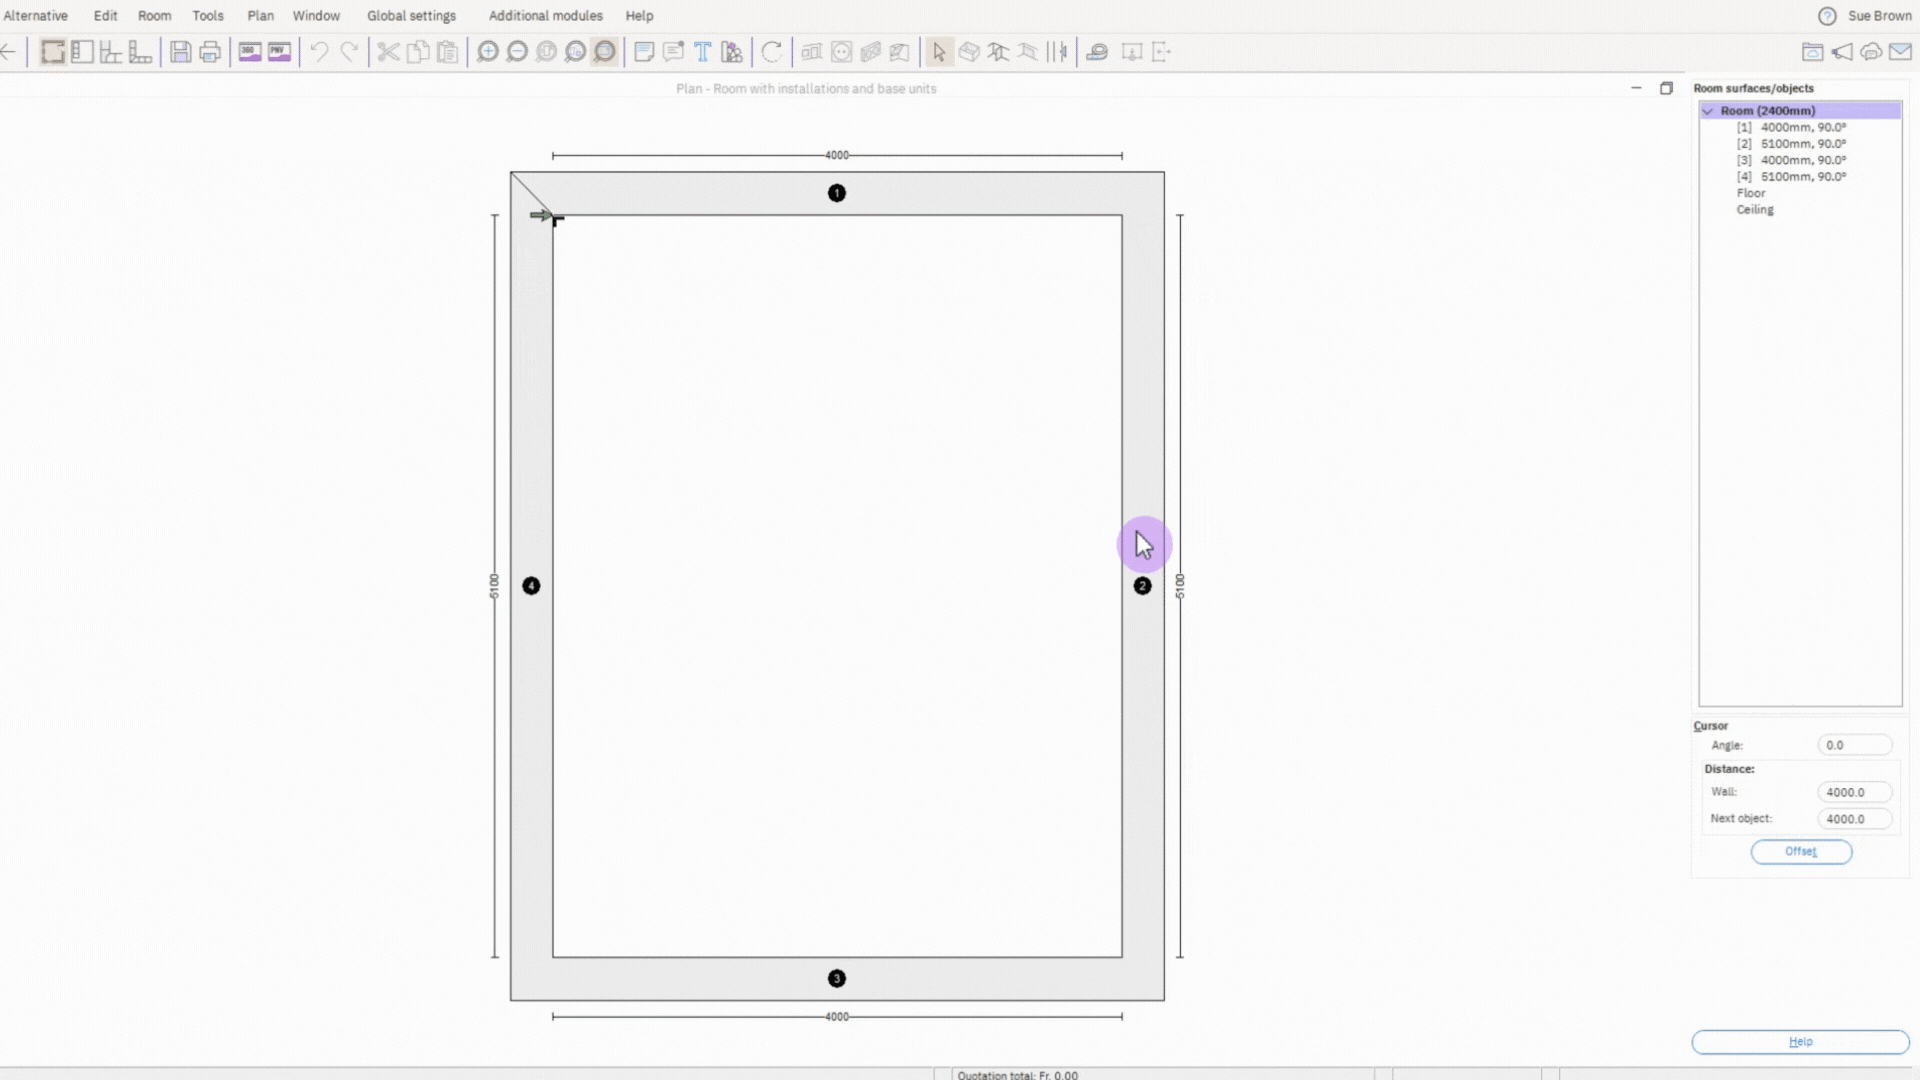Click the Print icon

click(x=210, y=52)
